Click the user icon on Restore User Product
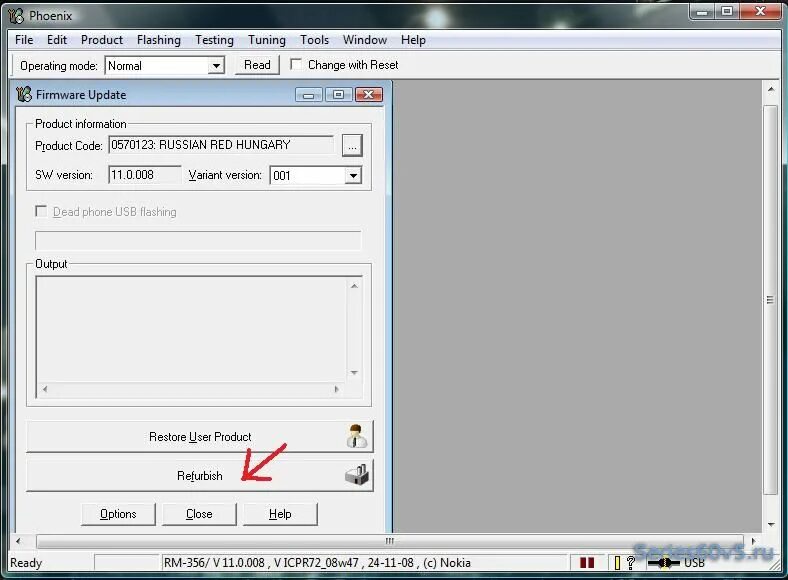This screenshot has height=580, width=788. tap(356, 436)
